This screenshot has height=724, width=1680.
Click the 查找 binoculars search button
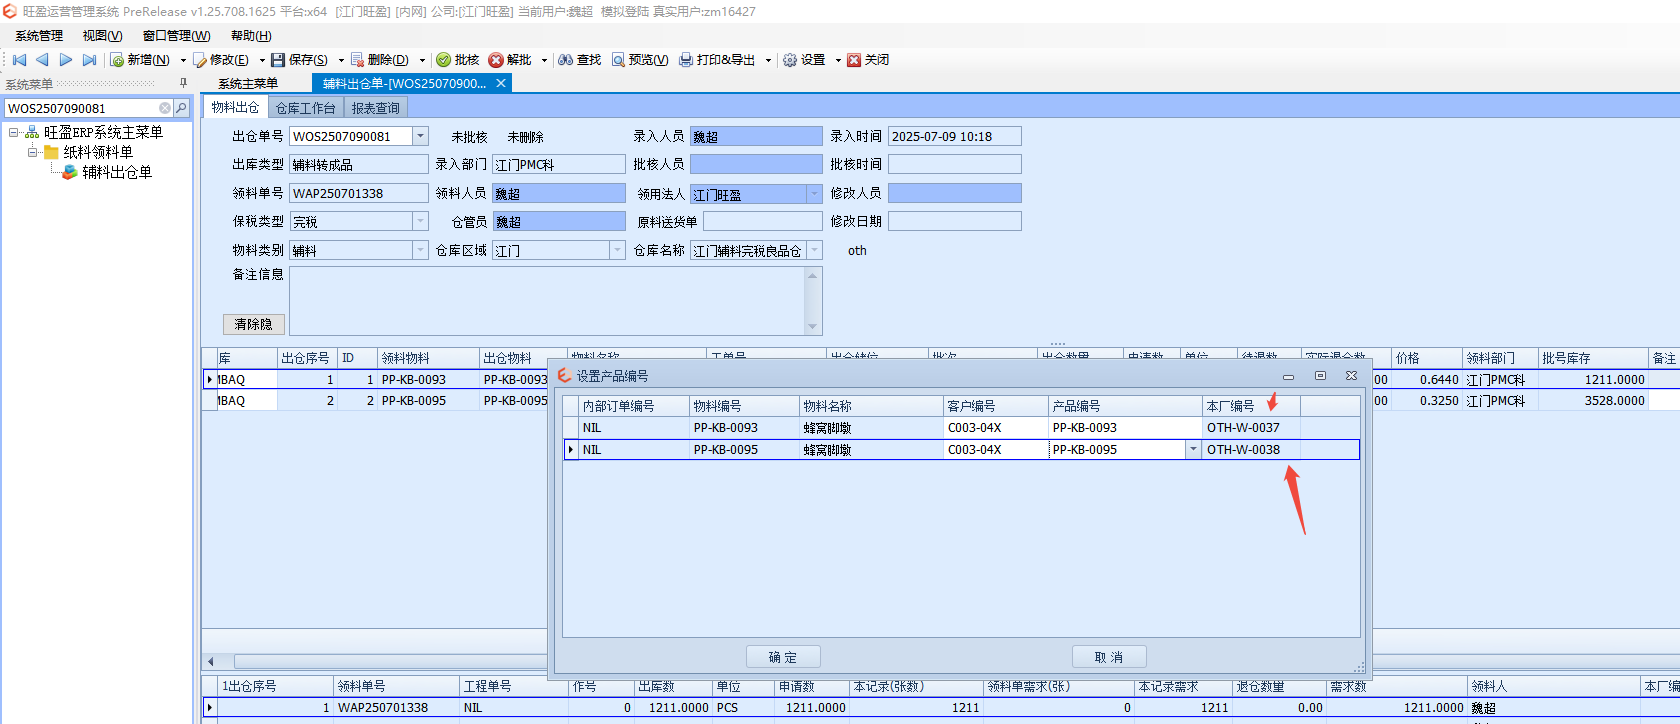pyautogui.click(x=580, y=60)
